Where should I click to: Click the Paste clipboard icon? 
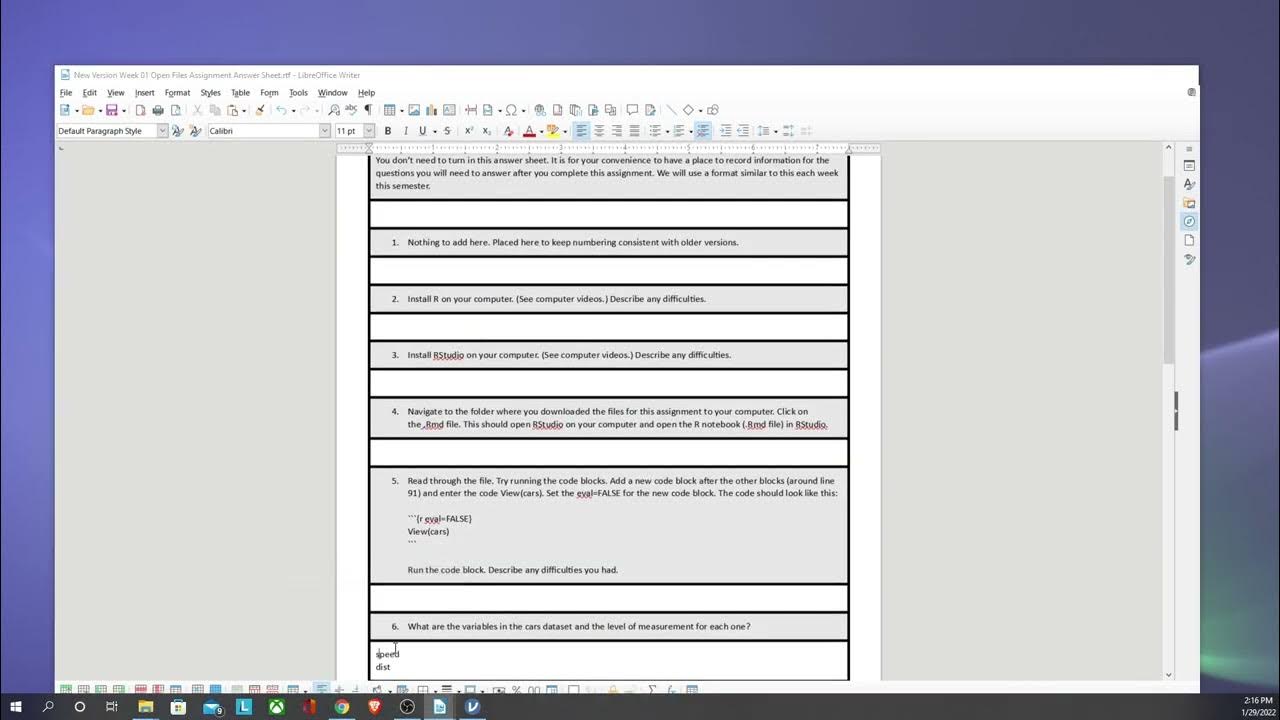(233, 110)
